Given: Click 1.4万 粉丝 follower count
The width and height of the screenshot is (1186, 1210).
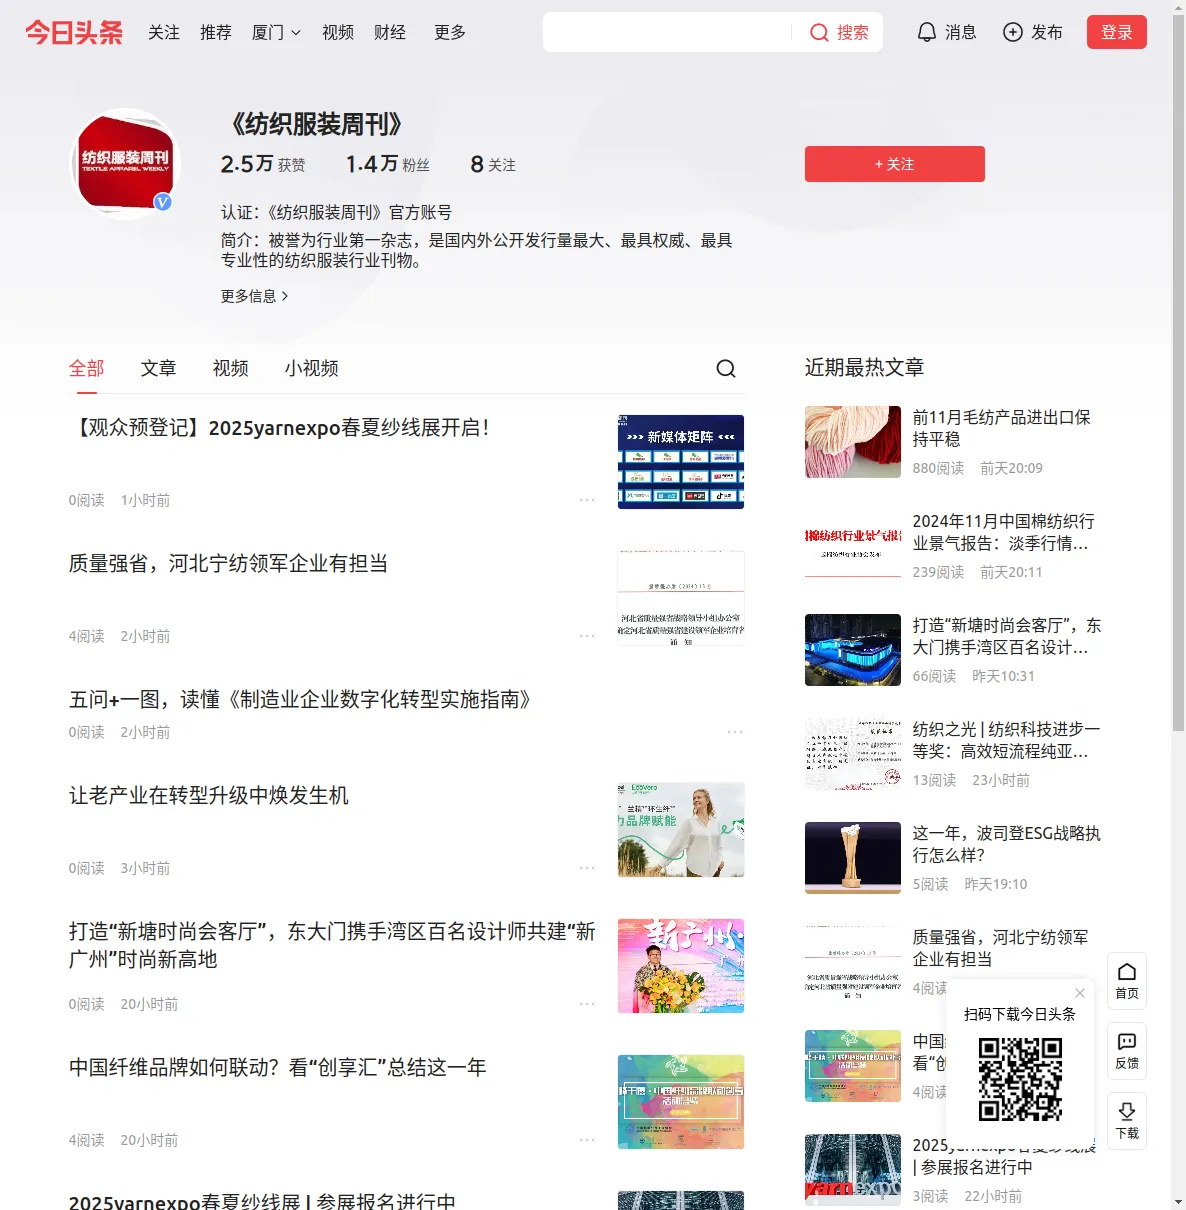Looking at the screenshot, I should [388, 164].
